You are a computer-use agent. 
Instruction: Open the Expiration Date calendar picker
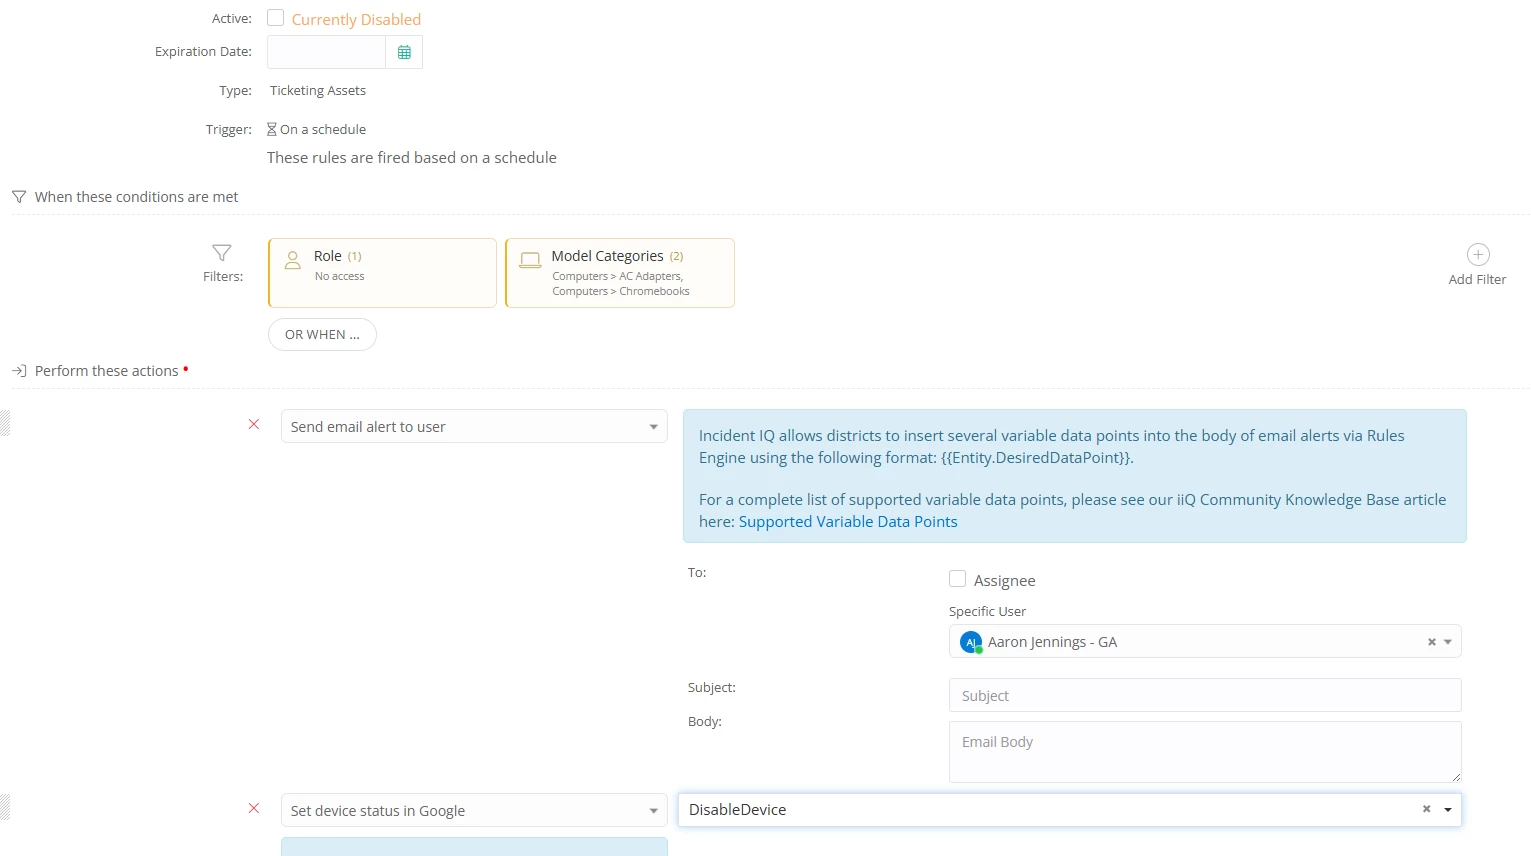[404, 52]
